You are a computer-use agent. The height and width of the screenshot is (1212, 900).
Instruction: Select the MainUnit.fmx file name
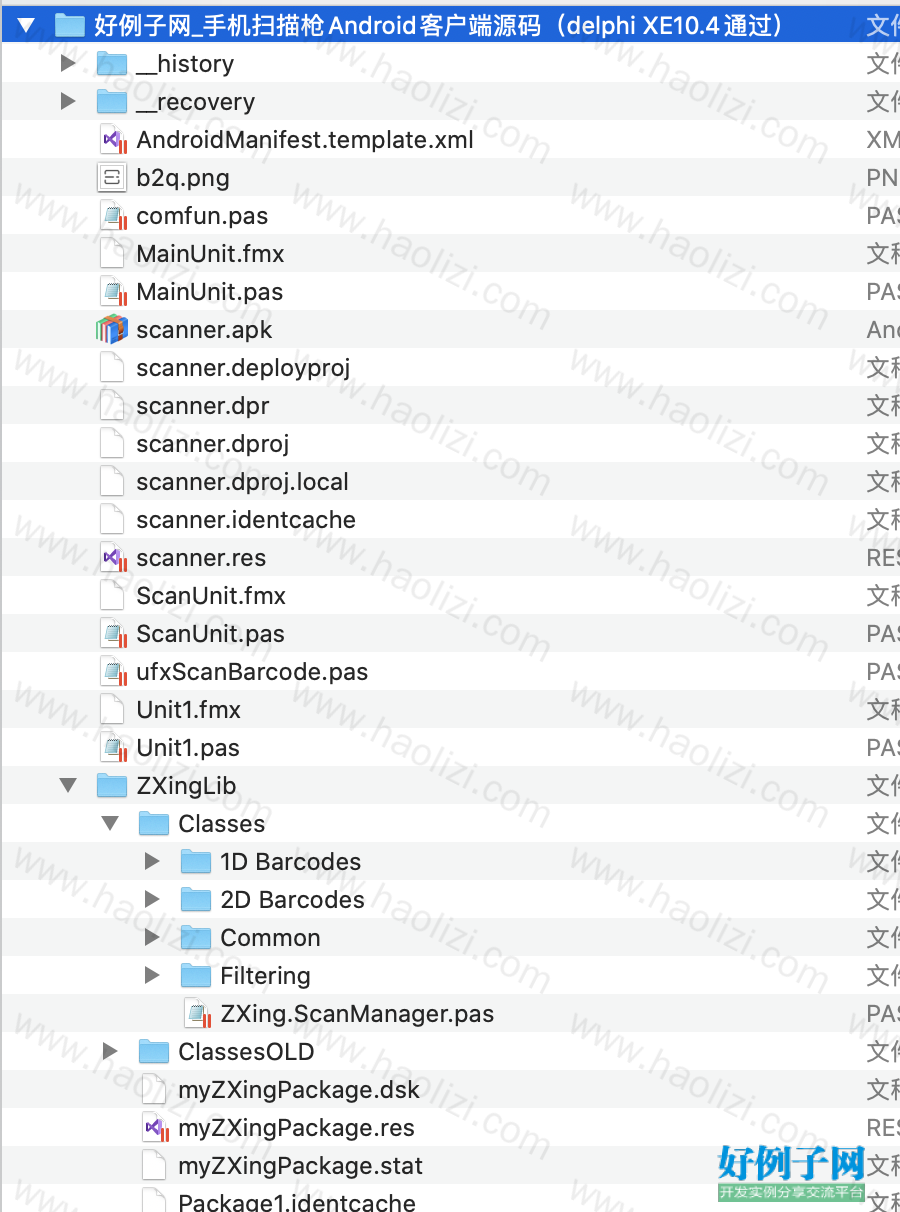(210, 254)
